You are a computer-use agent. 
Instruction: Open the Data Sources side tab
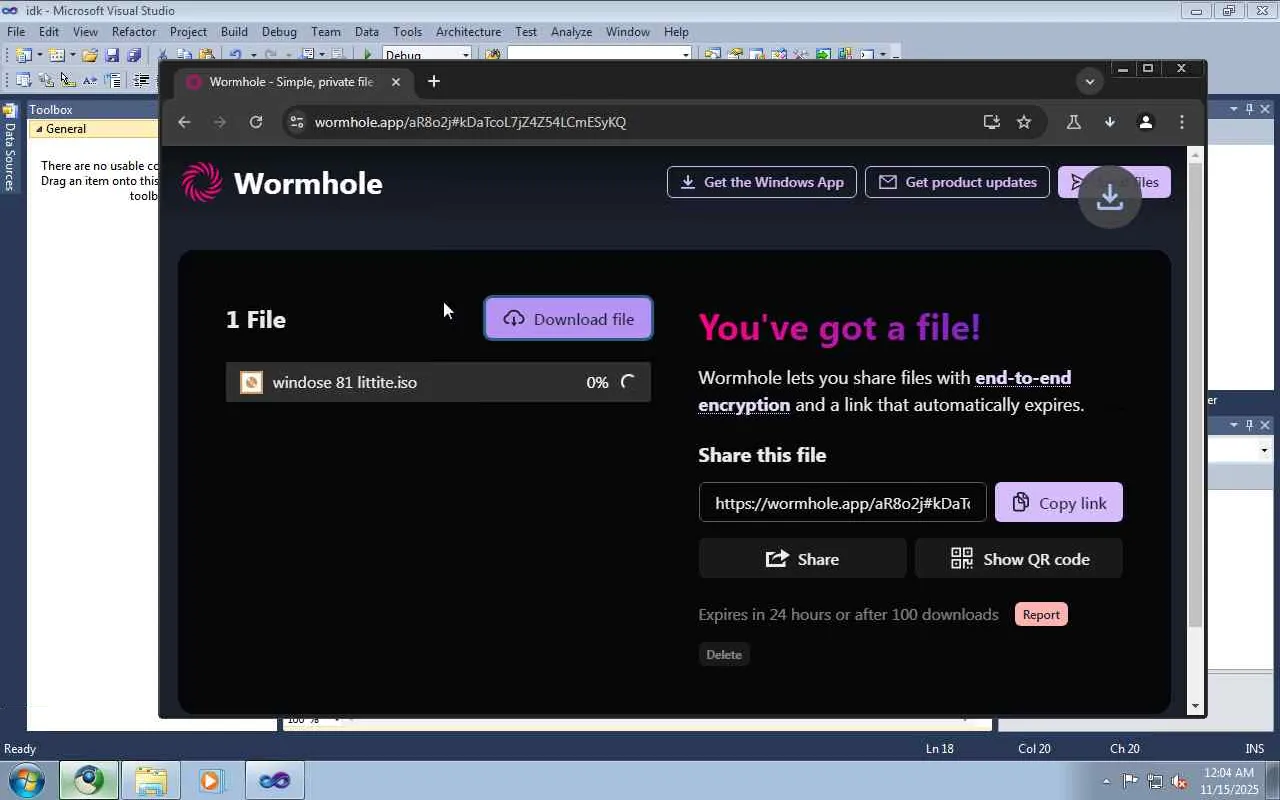point(10,148)
